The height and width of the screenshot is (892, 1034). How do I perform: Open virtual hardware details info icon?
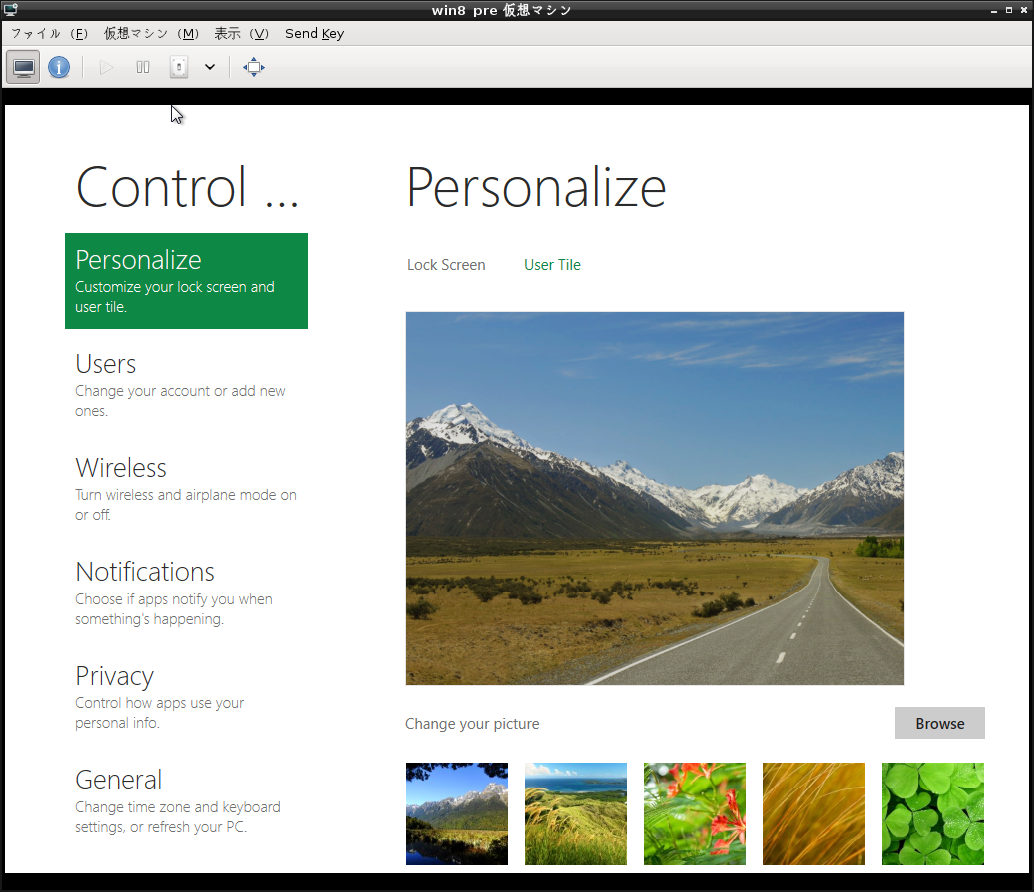59,67
